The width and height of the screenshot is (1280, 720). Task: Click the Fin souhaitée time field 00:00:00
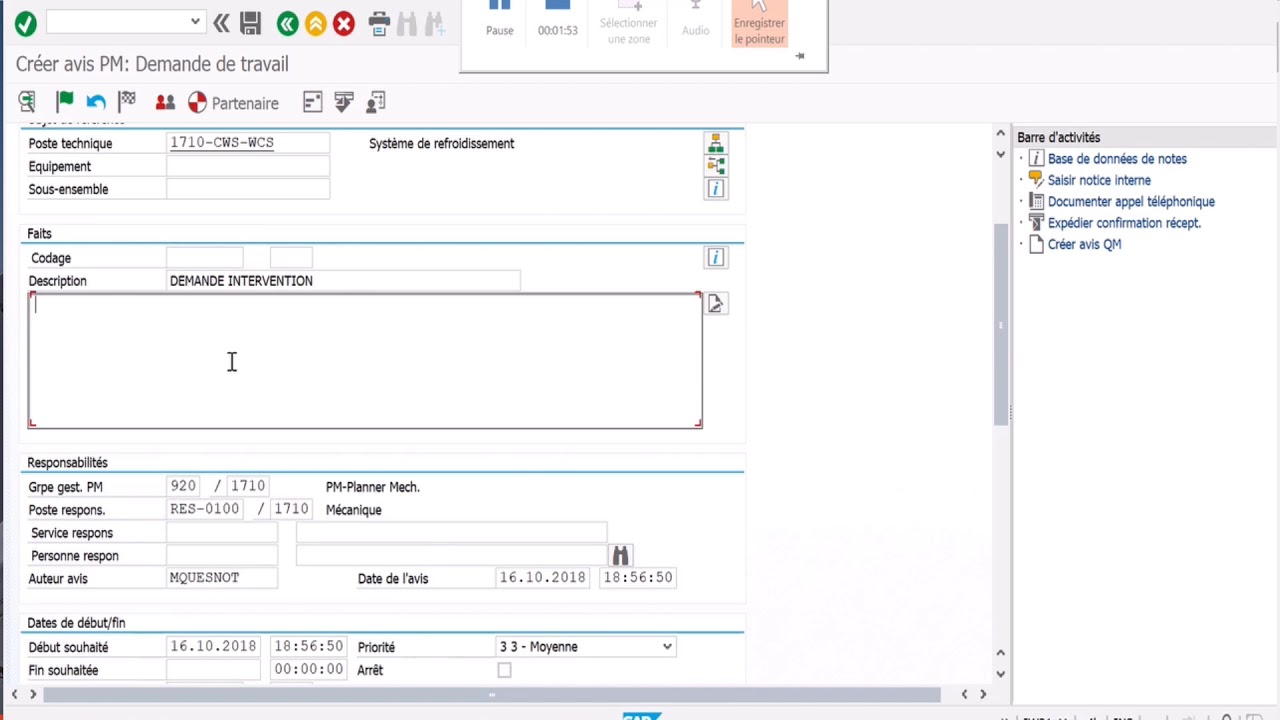309,670
